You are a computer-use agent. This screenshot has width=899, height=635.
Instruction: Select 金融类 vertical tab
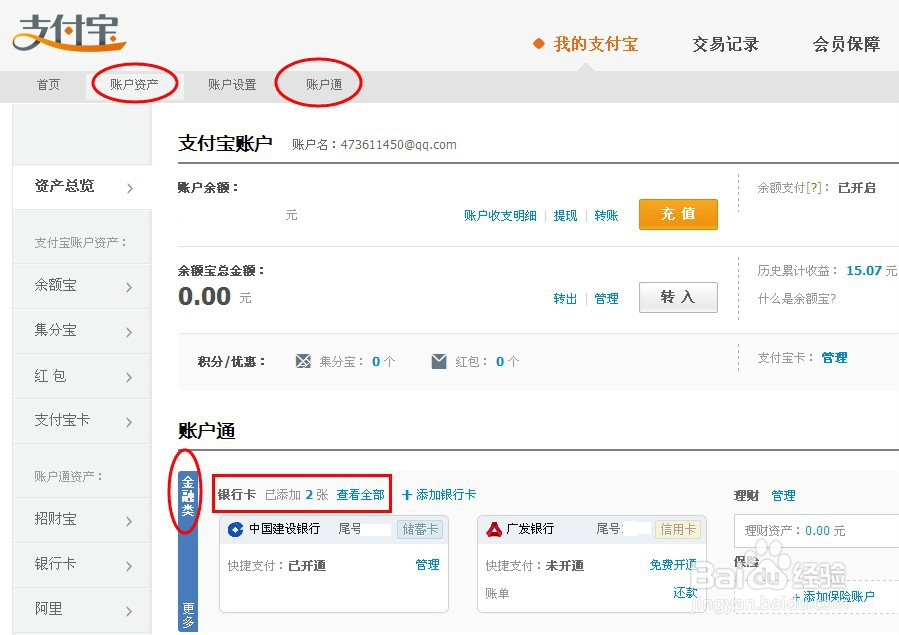188,496
